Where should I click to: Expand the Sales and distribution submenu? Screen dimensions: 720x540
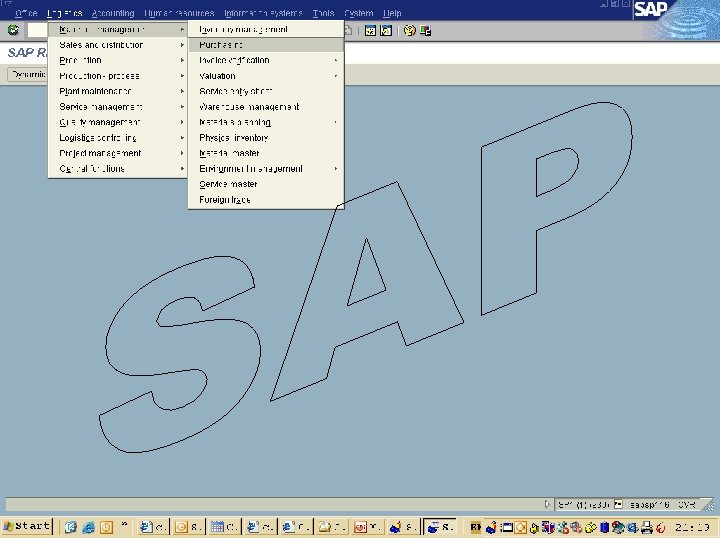(x=101, y=45)
